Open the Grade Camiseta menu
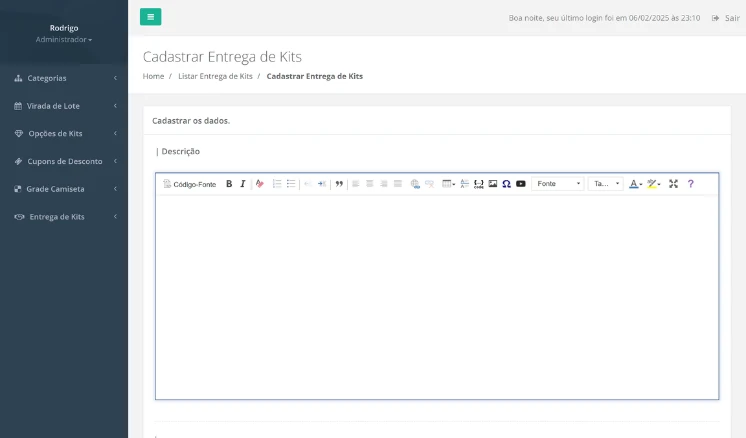Viewport: 746px width, 438px height. [64, 189]
